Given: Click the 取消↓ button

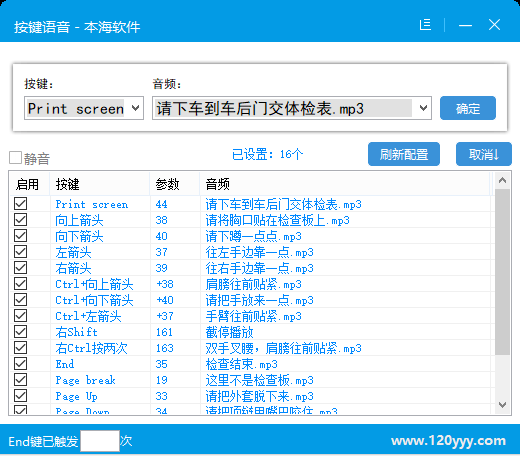Looking at the screenshot, I should click(484, 154).
